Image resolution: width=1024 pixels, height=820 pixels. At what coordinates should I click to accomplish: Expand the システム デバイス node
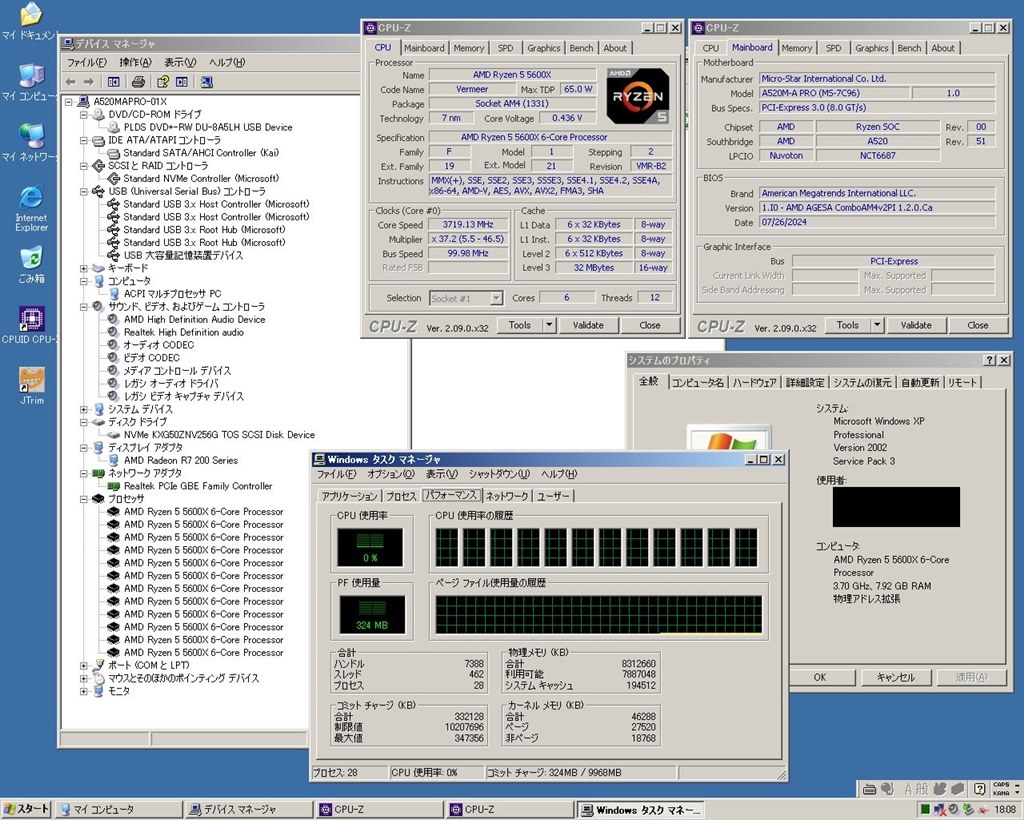click(x=84, y=409)
